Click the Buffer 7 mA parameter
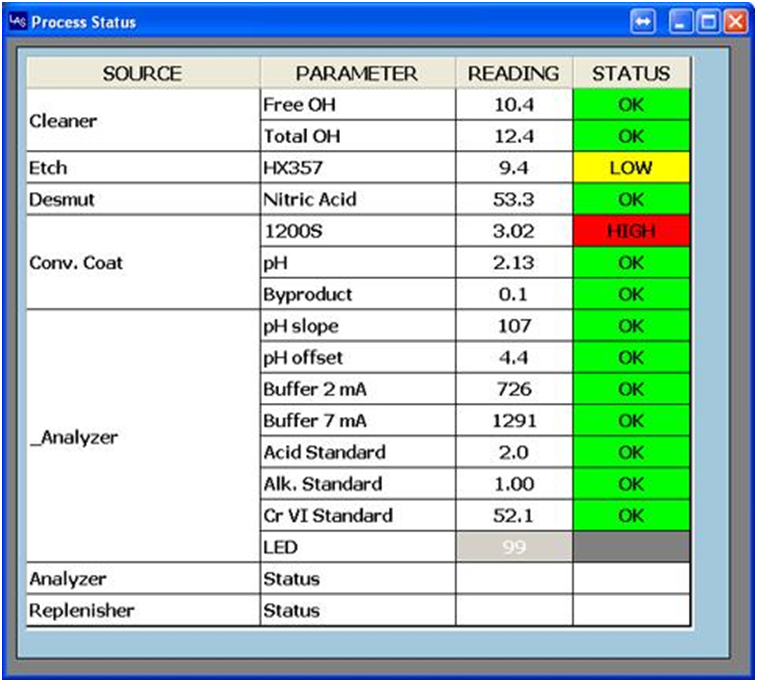Screen dimensions: 757x682 tap(358, 421)
